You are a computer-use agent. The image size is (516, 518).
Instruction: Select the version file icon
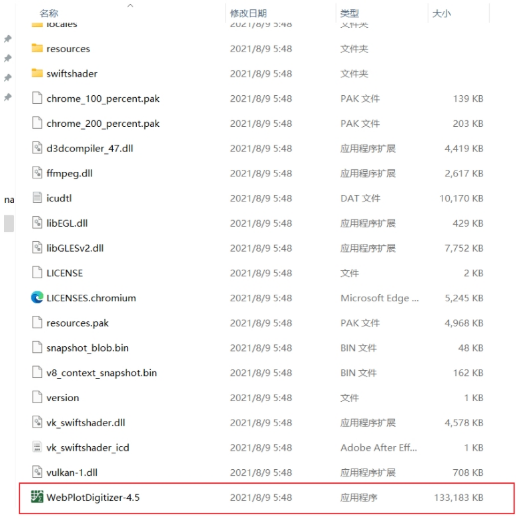(37, 397)
